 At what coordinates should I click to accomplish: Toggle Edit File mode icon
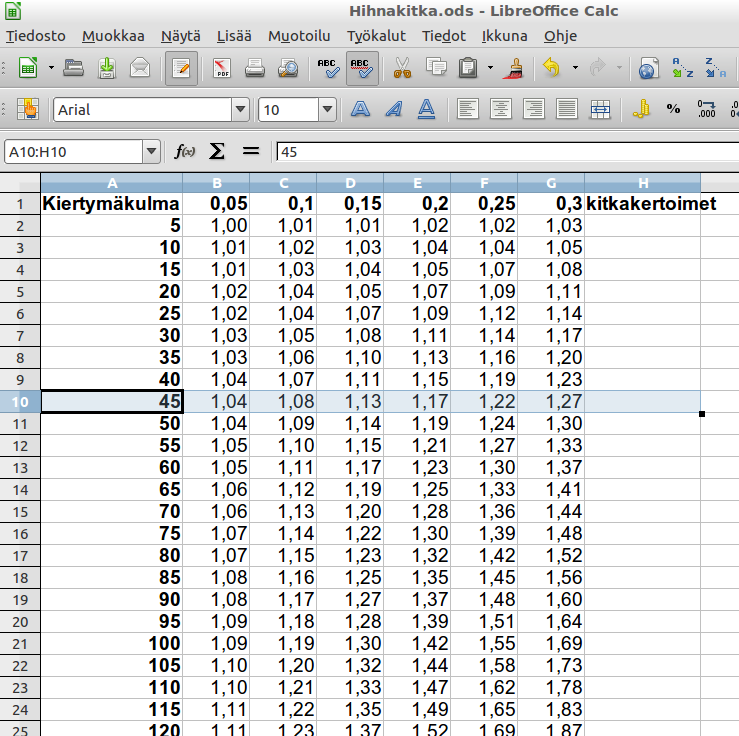point(181,68)
